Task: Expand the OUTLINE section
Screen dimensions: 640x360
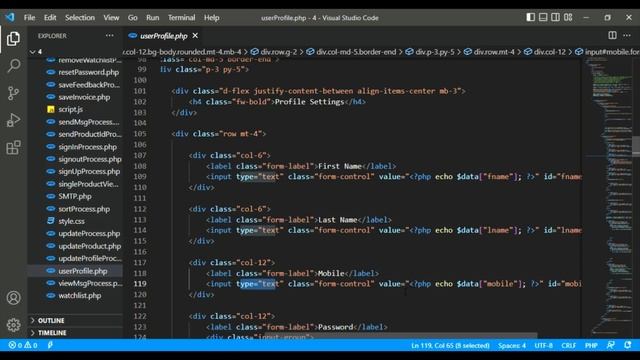Action: coord(75,320)
